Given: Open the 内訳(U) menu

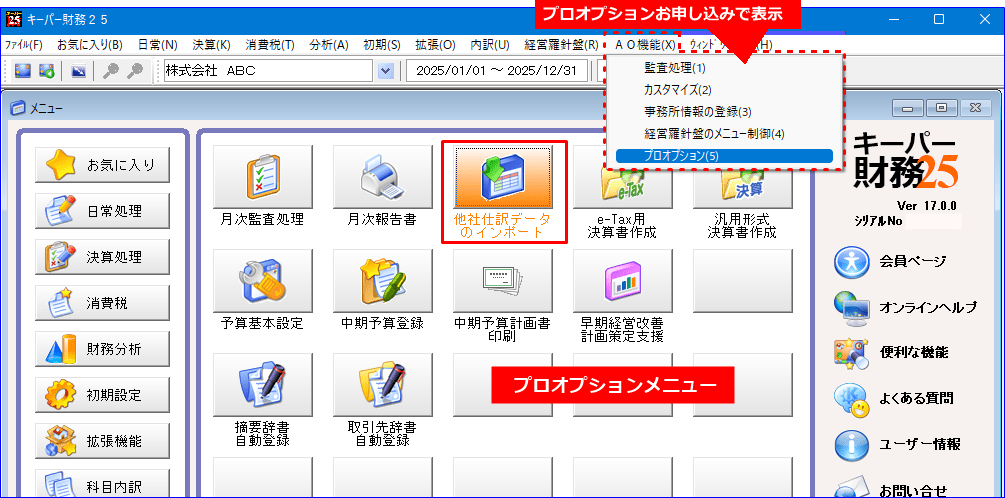Looking at the screenshot, I should (490, 45).
